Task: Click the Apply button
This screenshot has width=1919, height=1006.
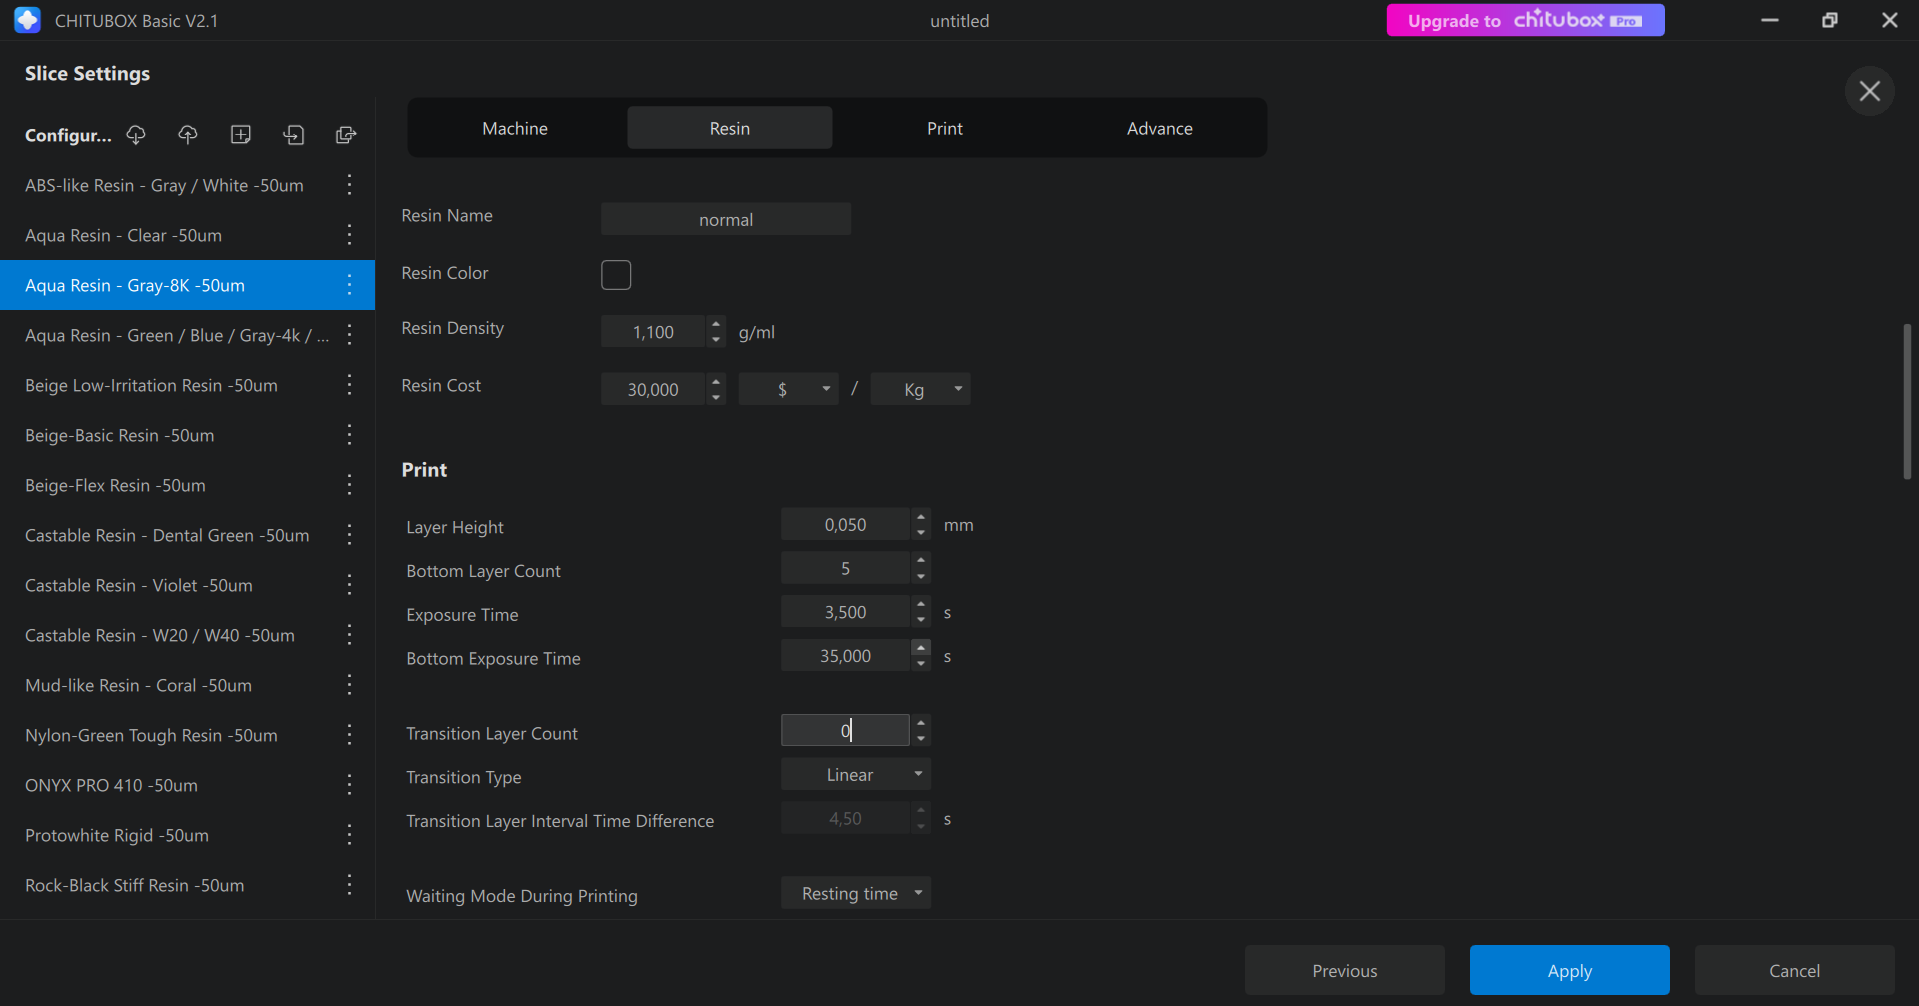Action: coord(1570,970)
